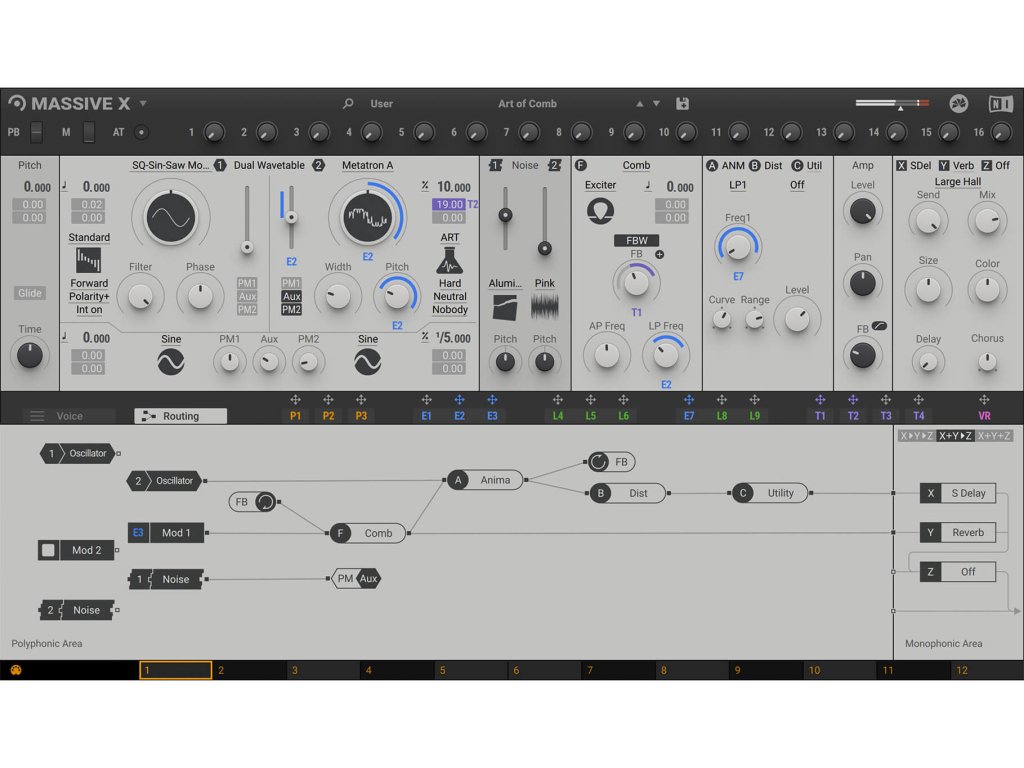Open the L4 LFO tab
Viewport: 1024px width, 768px height.
click(558, 416)
